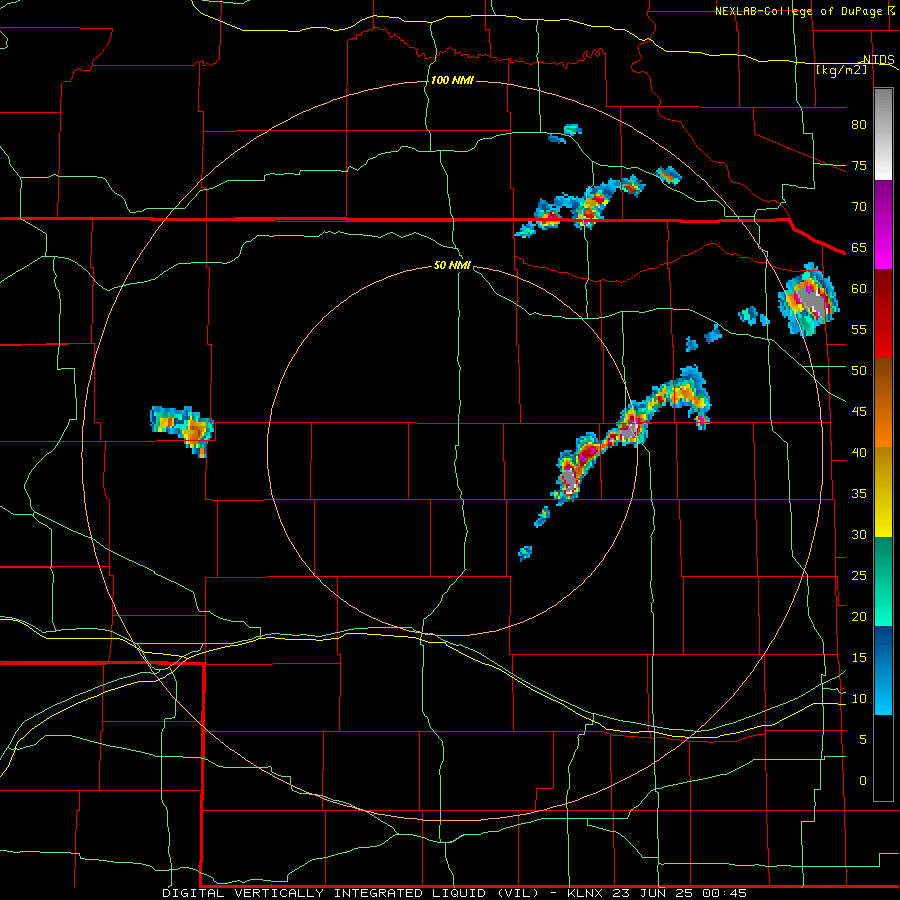
Task: Select the red segment of the color bar
Action: pos(883,313)
